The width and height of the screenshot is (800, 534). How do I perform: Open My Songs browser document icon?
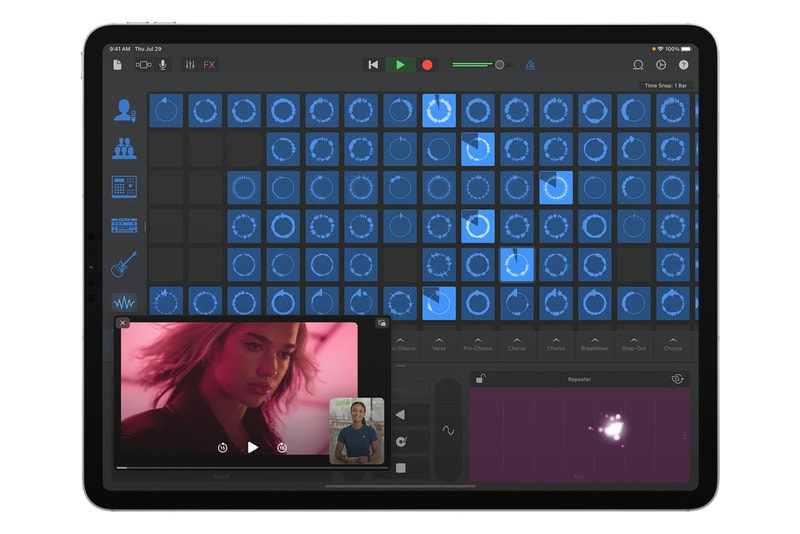117,65
